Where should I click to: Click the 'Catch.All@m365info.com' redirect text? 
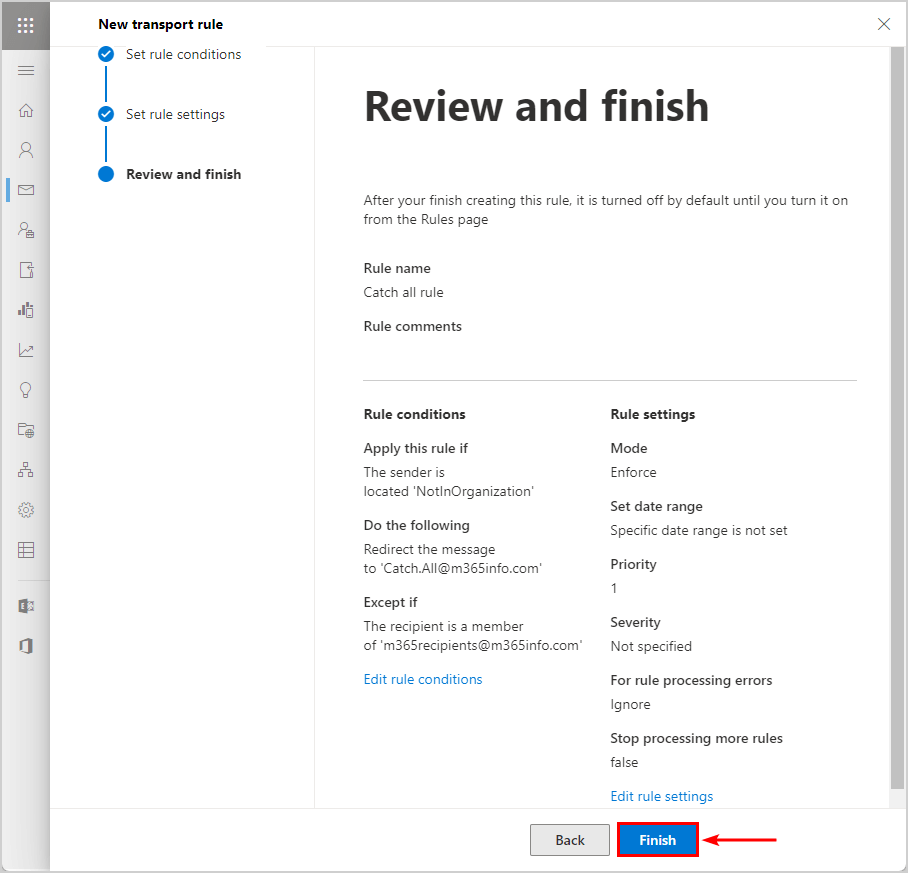460,568
